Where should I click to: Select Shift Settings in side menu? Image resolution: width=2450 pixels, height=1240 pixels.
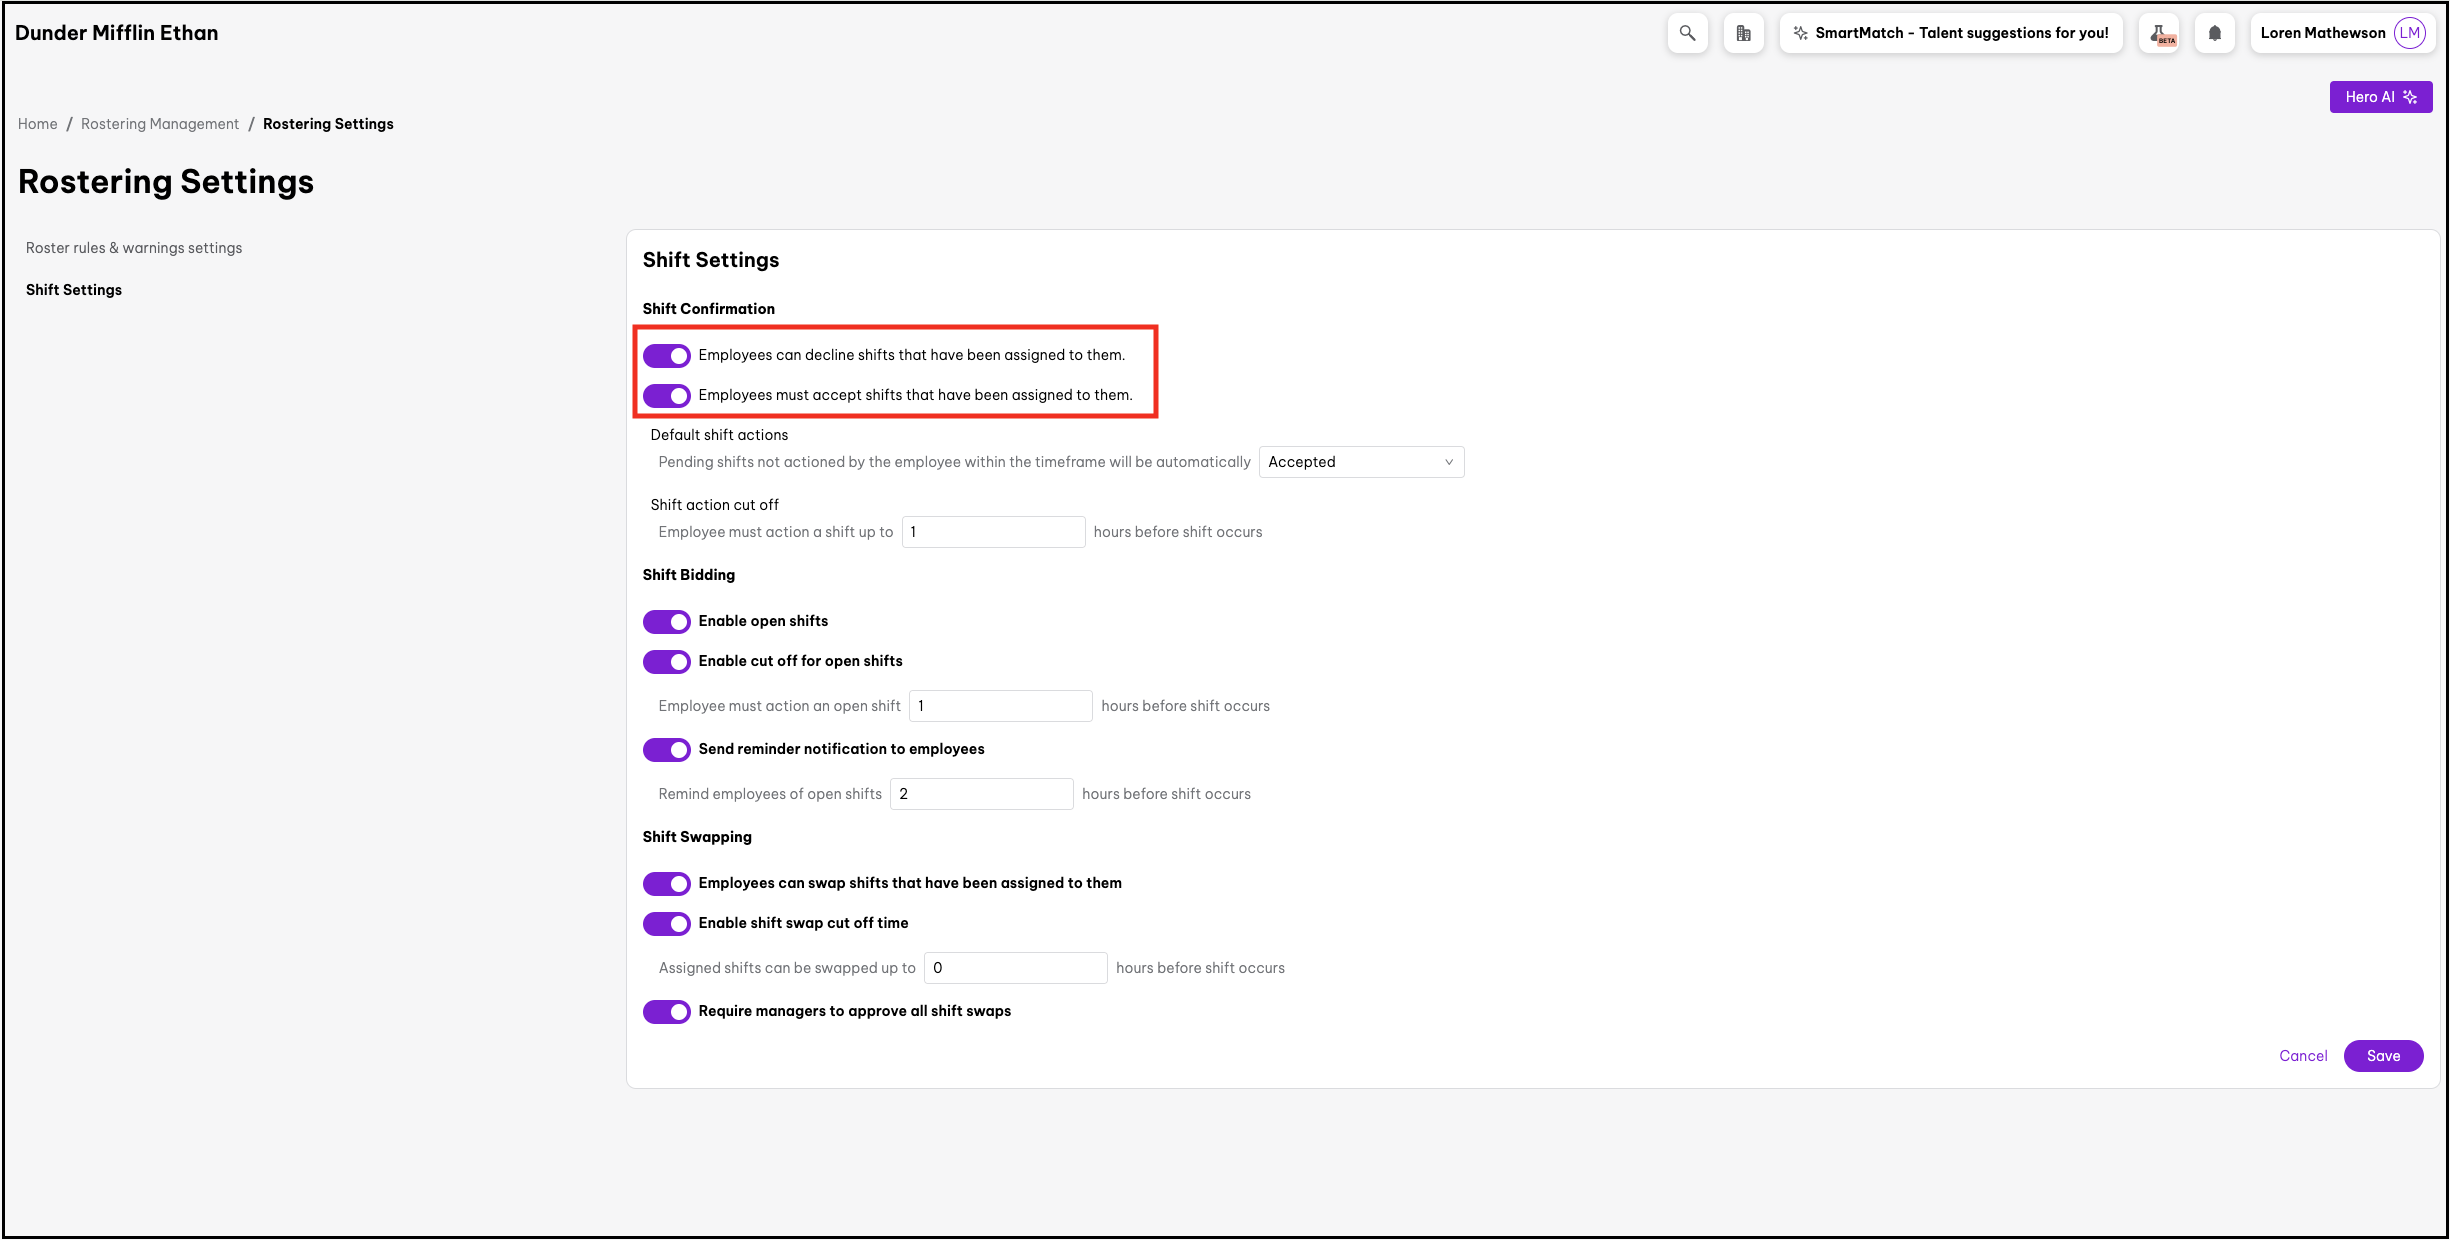click(74, 290)
